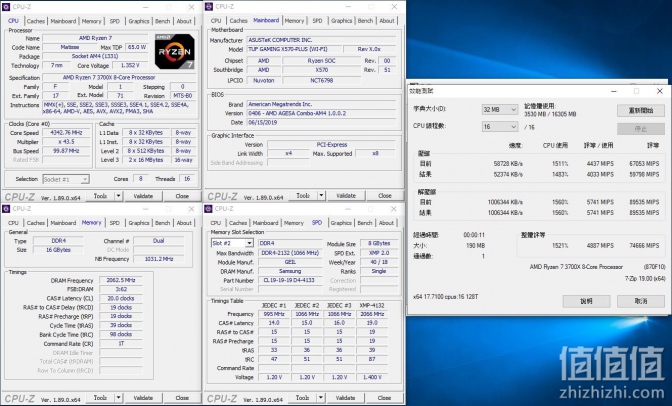Click Validate in the CPU-Z SPD window
The image size is (672, 406).
[x=345, y=398]
